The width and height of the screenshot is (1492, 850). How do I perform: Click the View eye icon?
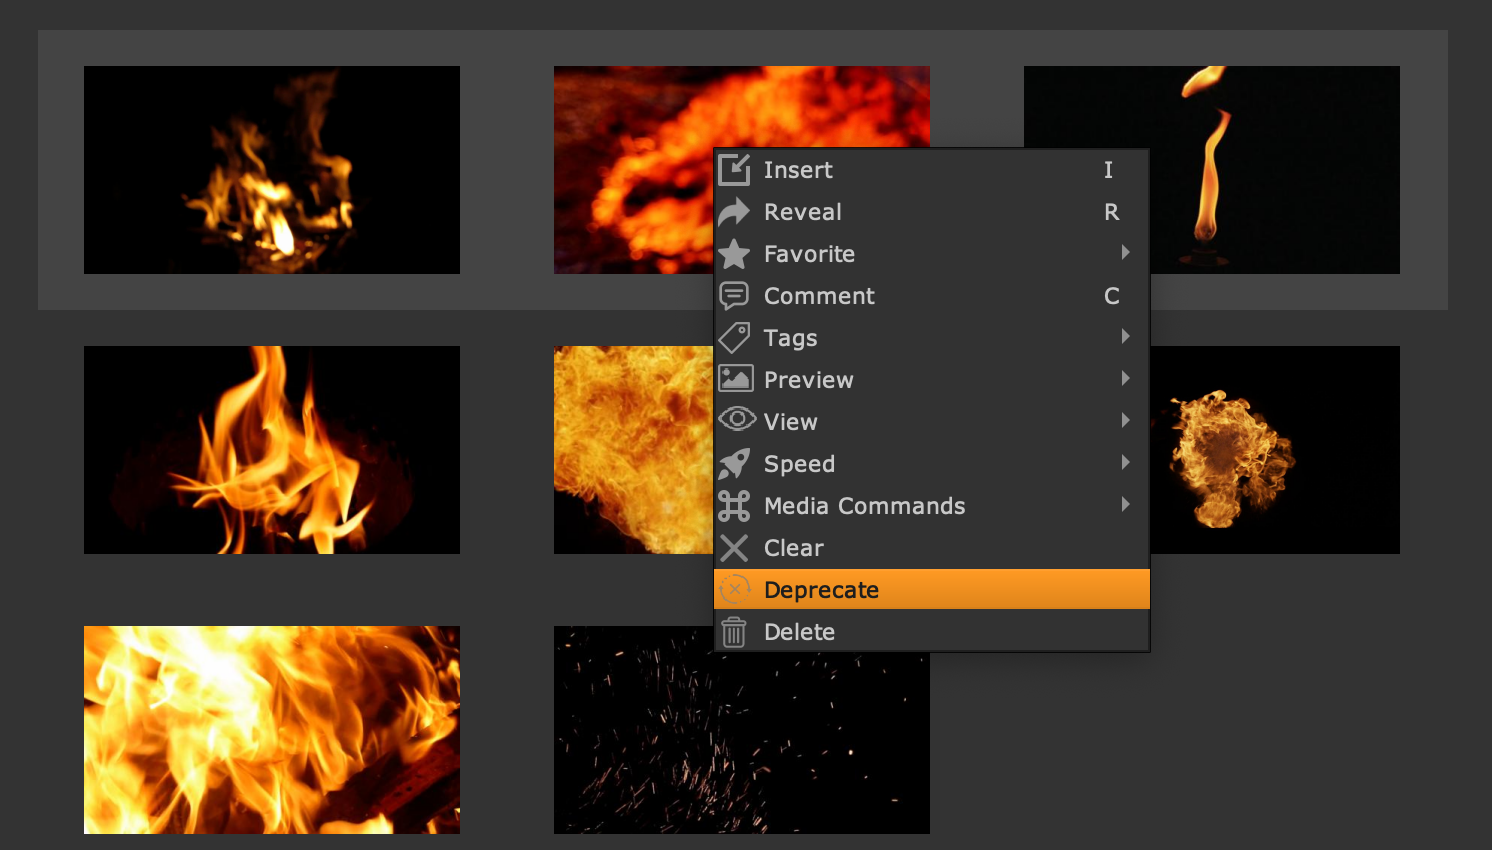737,420
